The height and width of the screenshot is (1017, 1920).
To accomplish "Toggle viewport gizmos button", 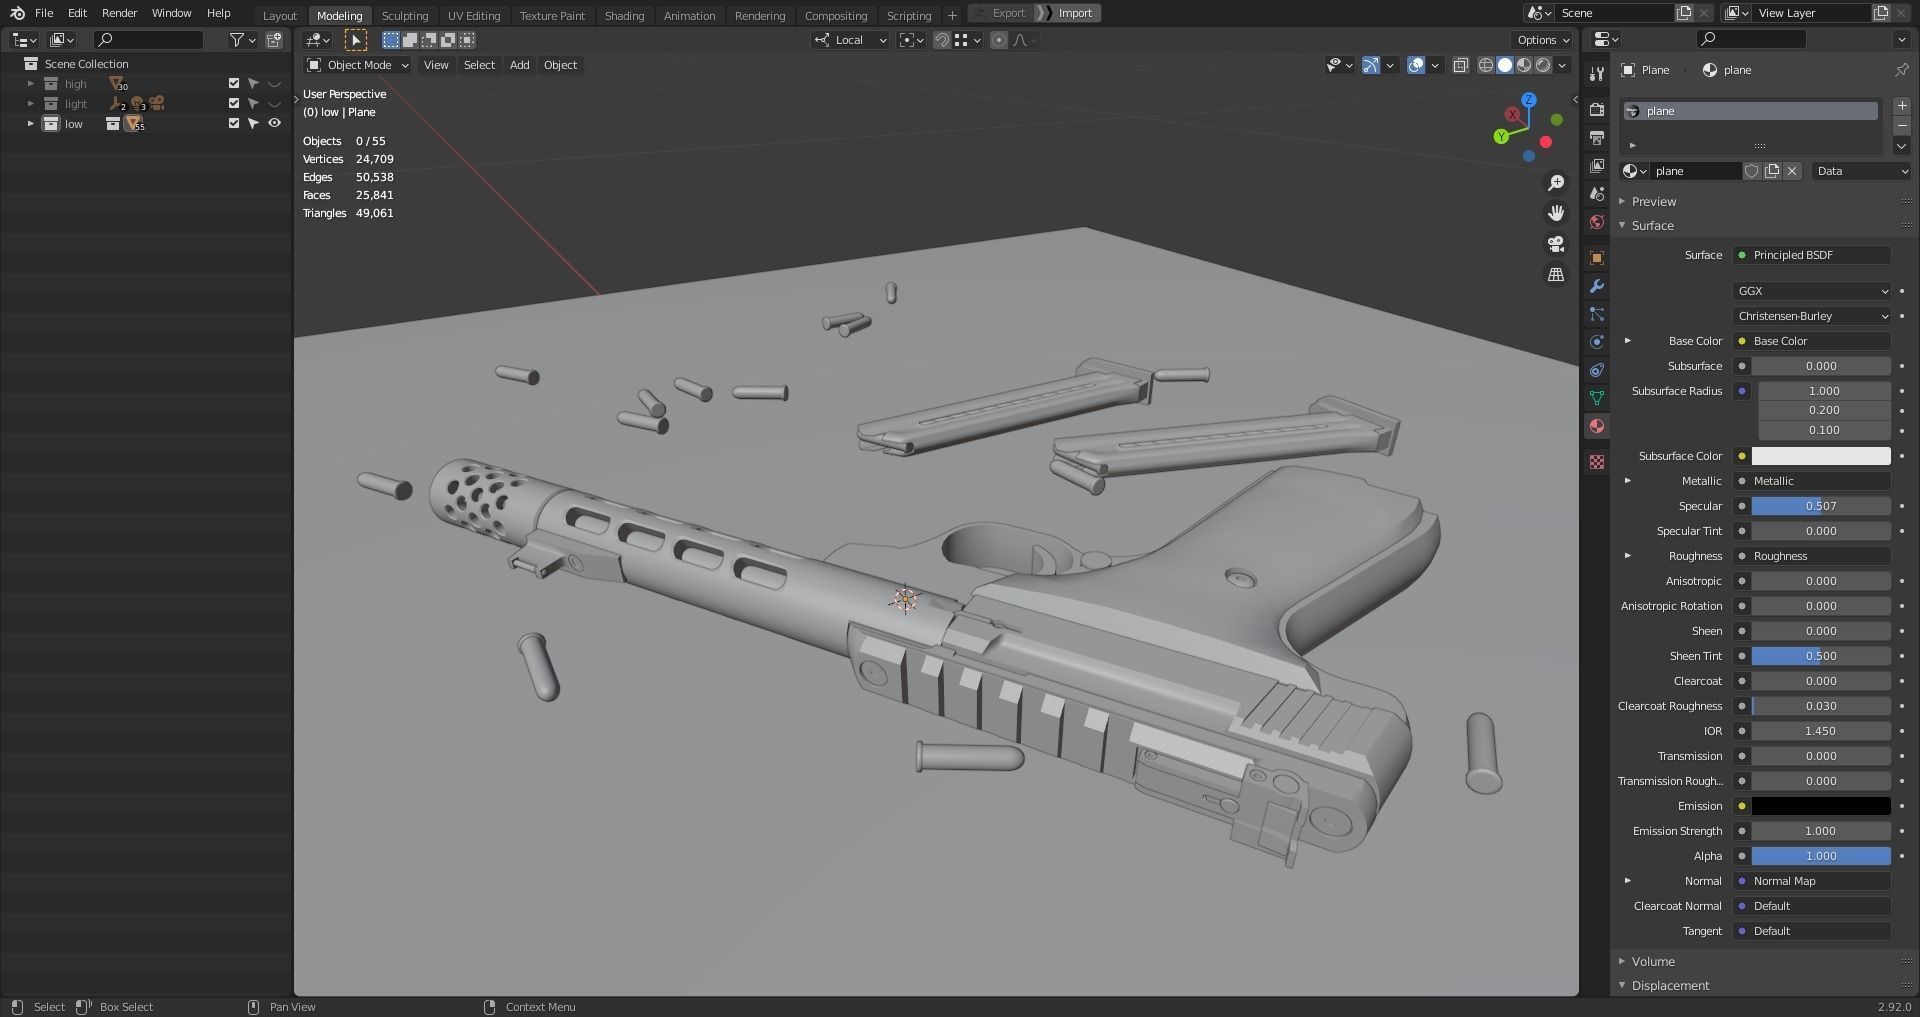I will pos(1371,65).
